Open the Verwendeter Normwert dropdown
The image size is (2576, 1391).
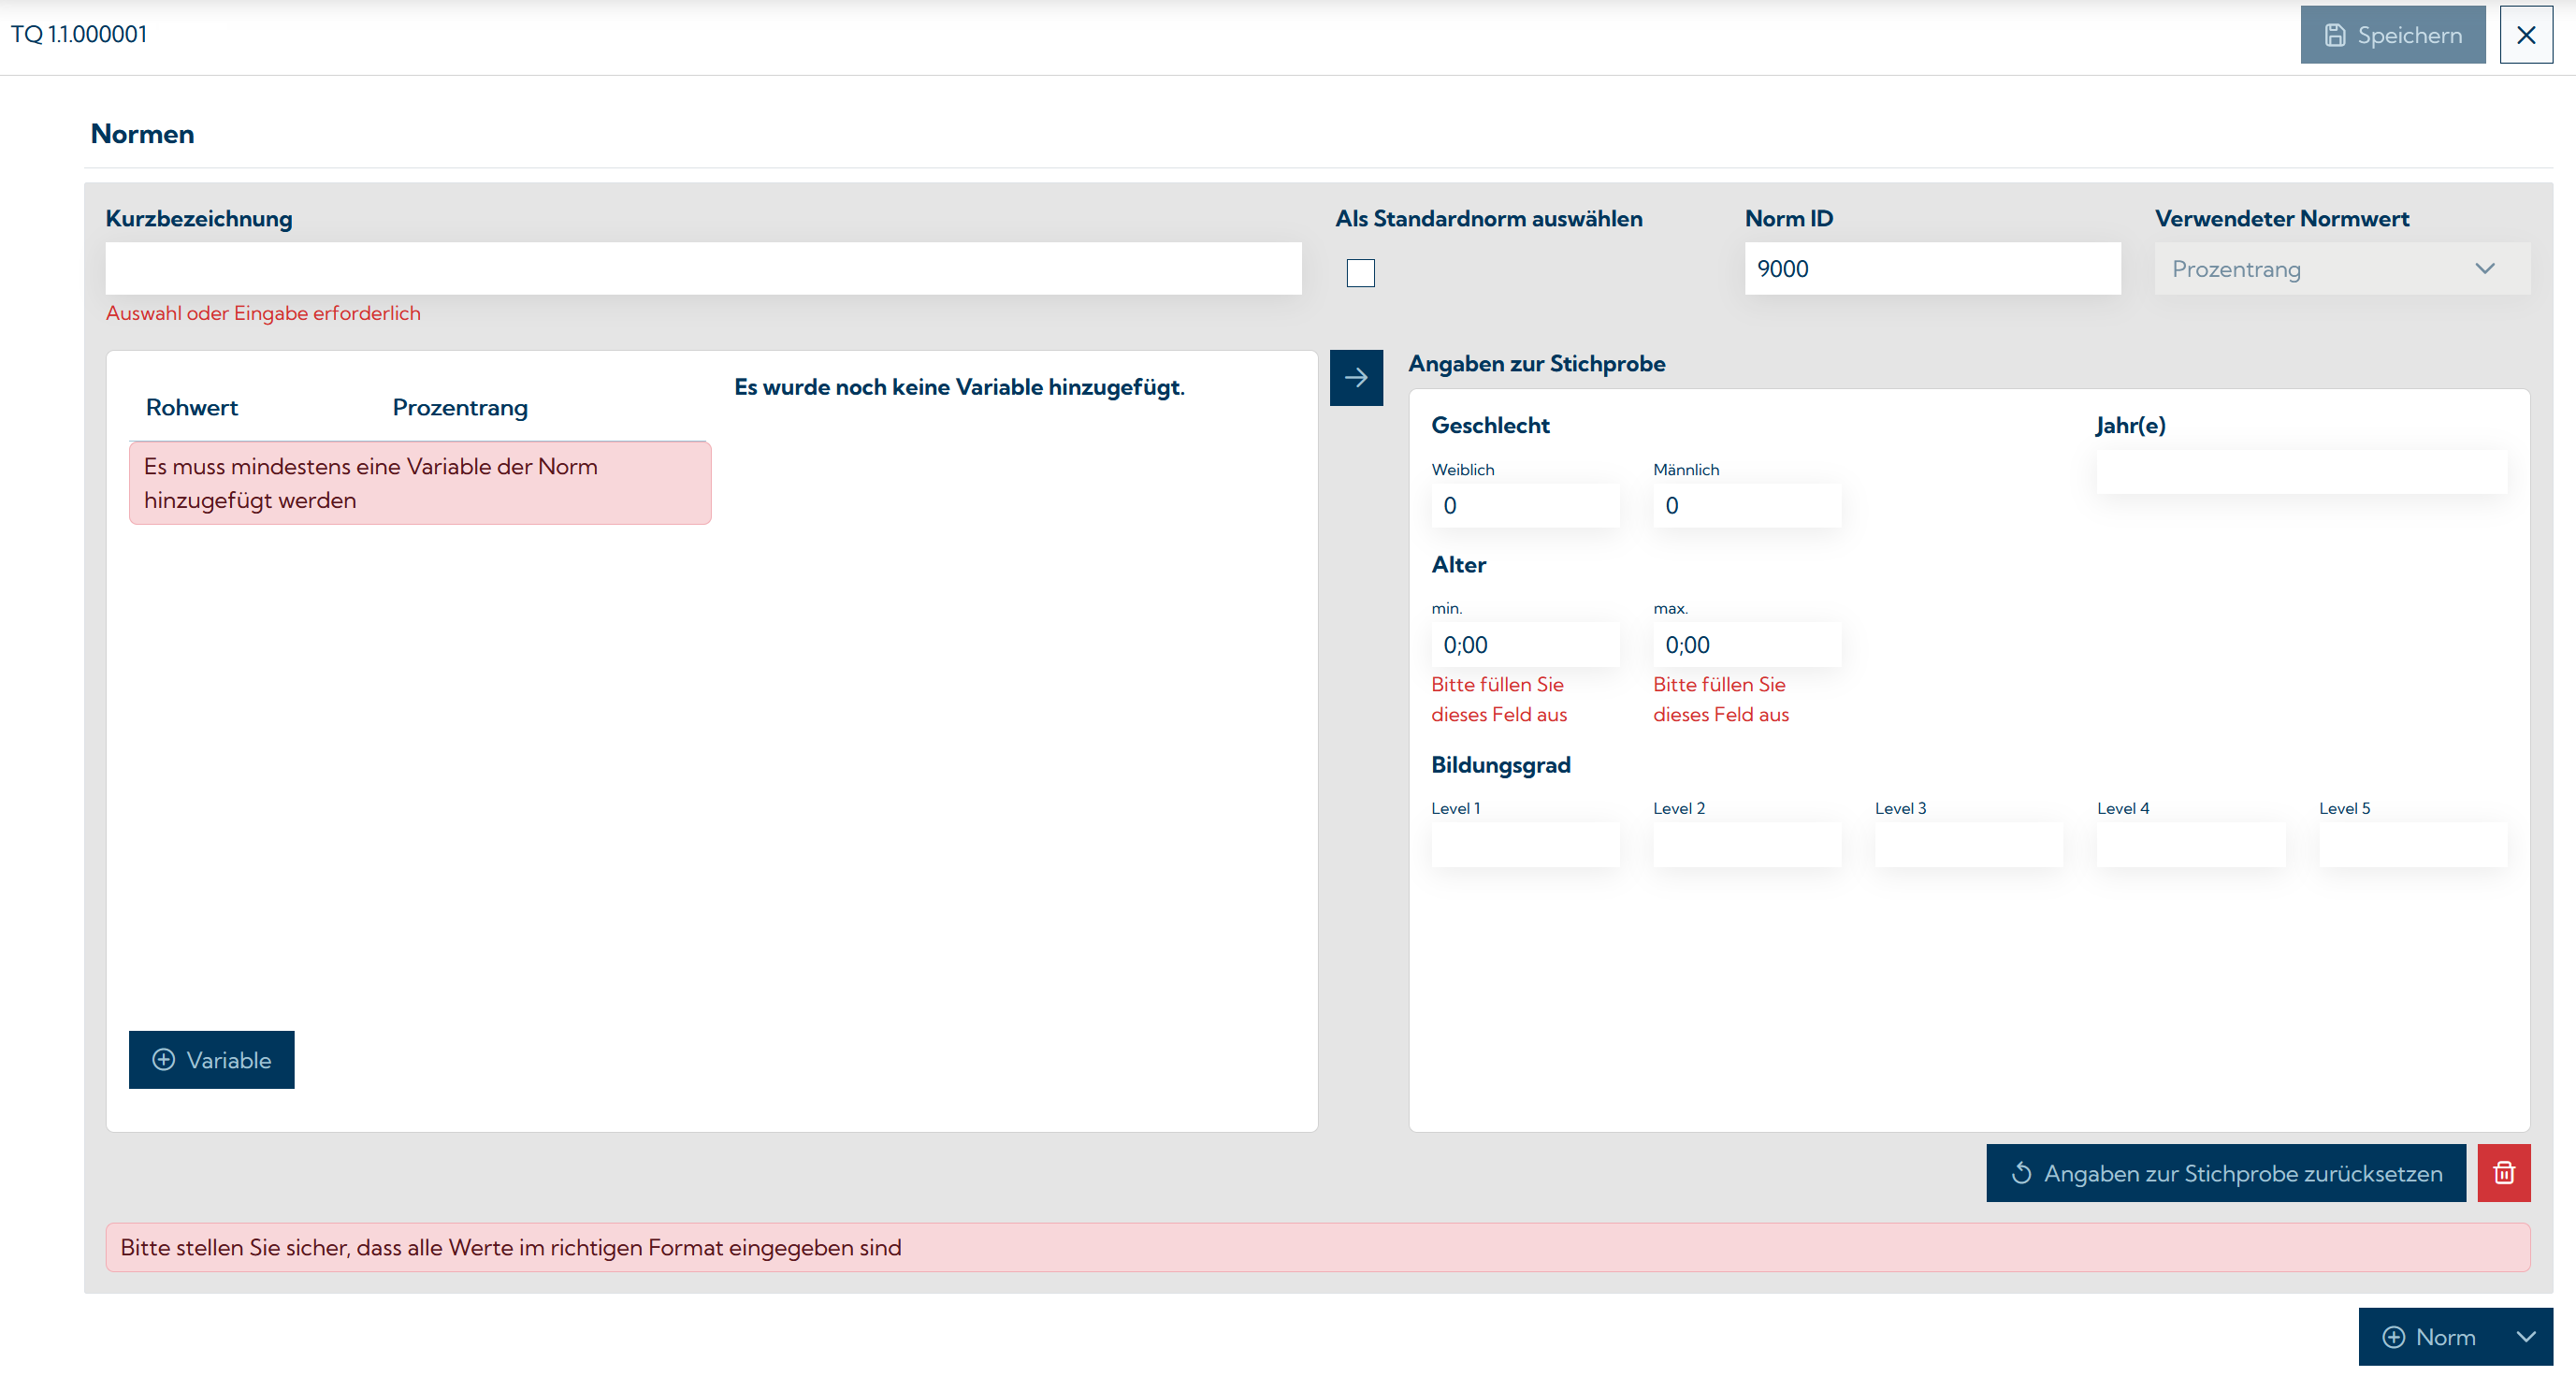click(2486, 268)
